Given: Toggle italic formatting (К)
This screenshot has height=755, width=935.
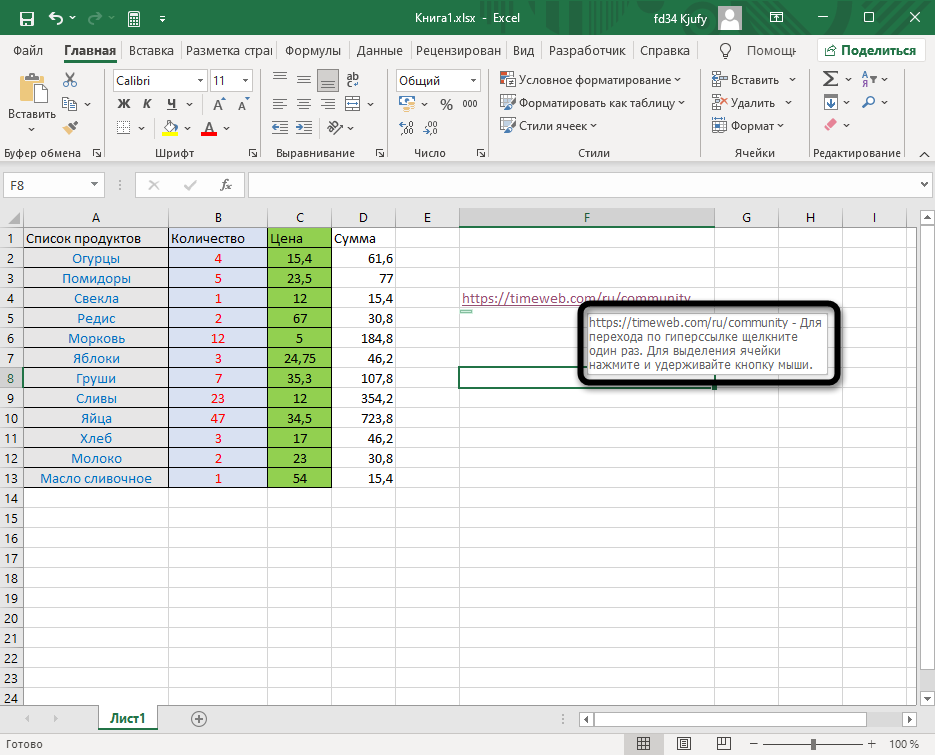Looking at the screenshot, I should (x=148, y=104).
